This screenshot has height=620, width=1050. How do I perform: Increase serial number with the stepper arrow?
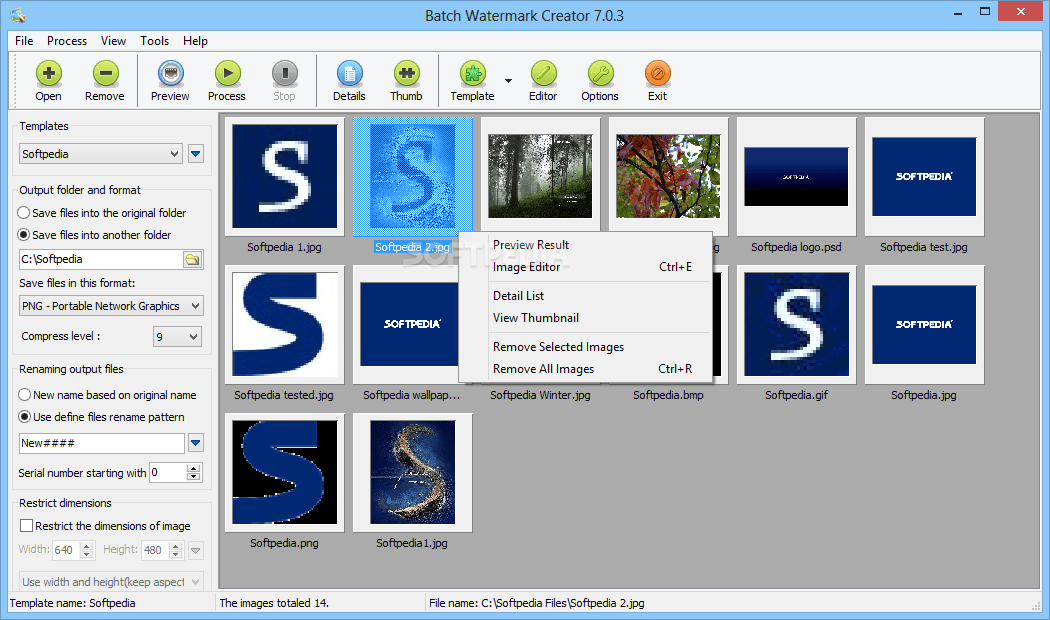click(191, 468)
